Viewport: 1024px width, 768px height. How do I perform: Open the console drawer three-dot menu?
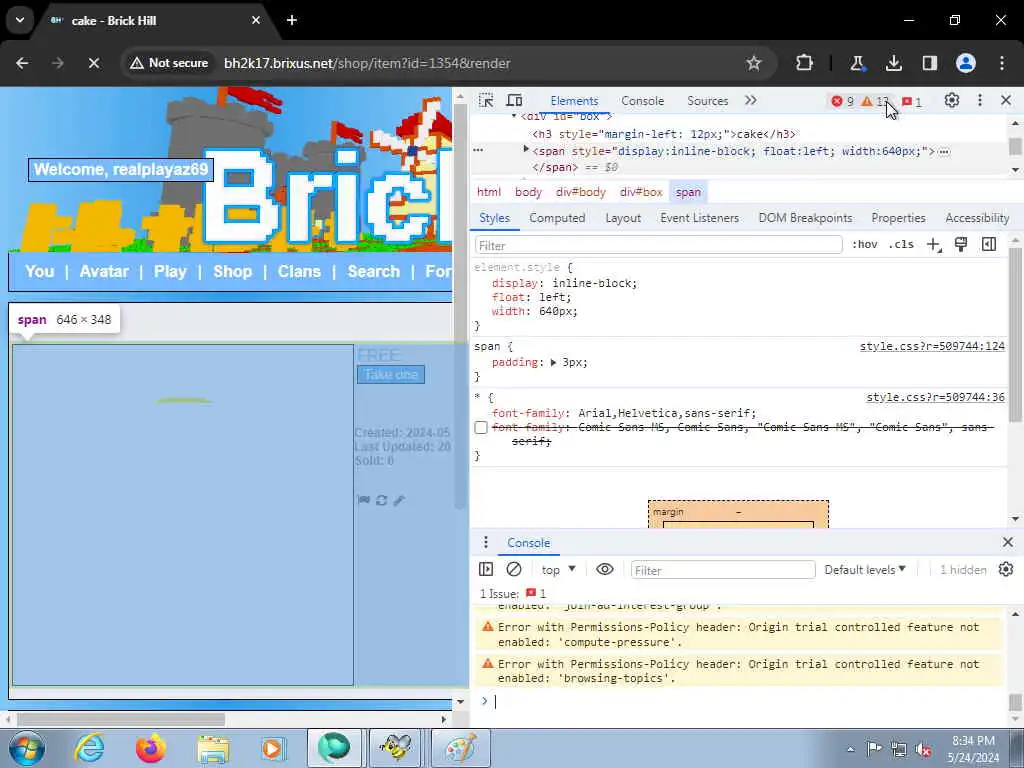click(485, 543)
